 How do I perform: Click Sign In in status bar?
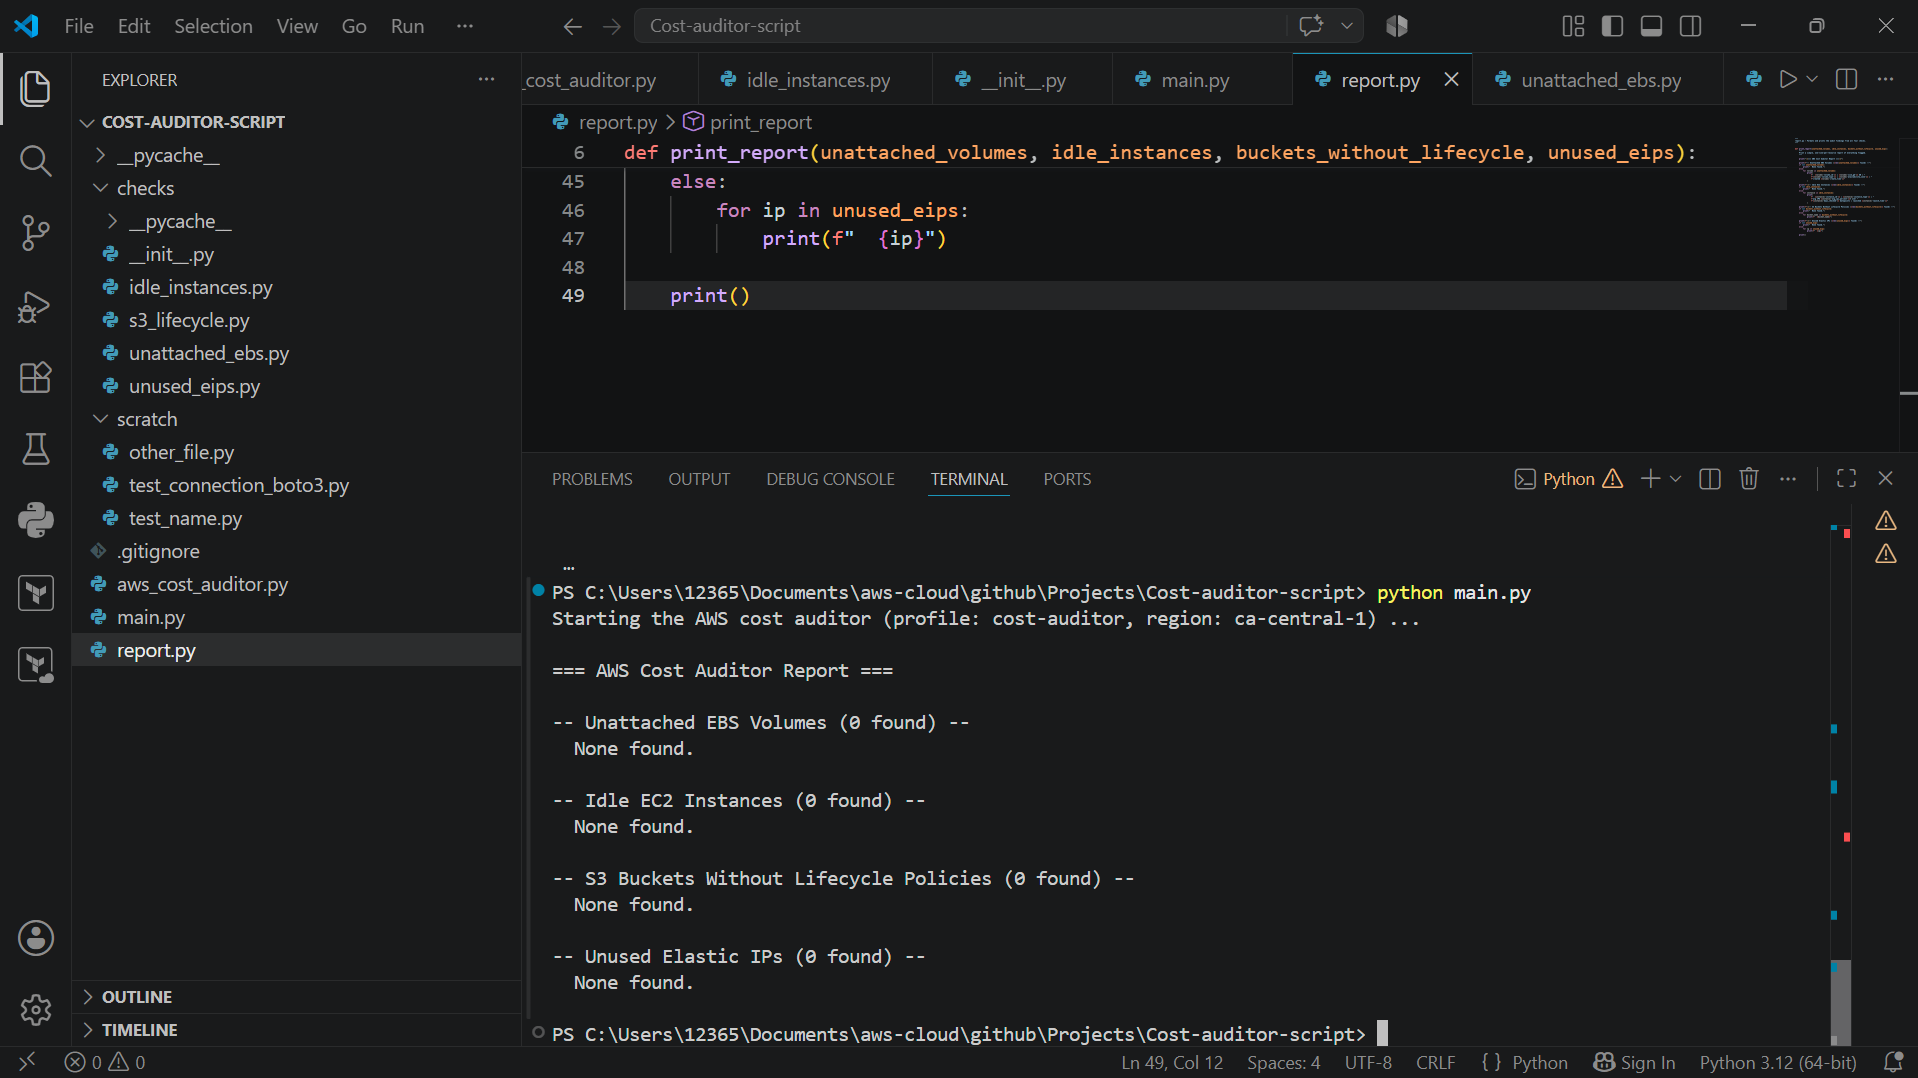pos(1634,1062)
